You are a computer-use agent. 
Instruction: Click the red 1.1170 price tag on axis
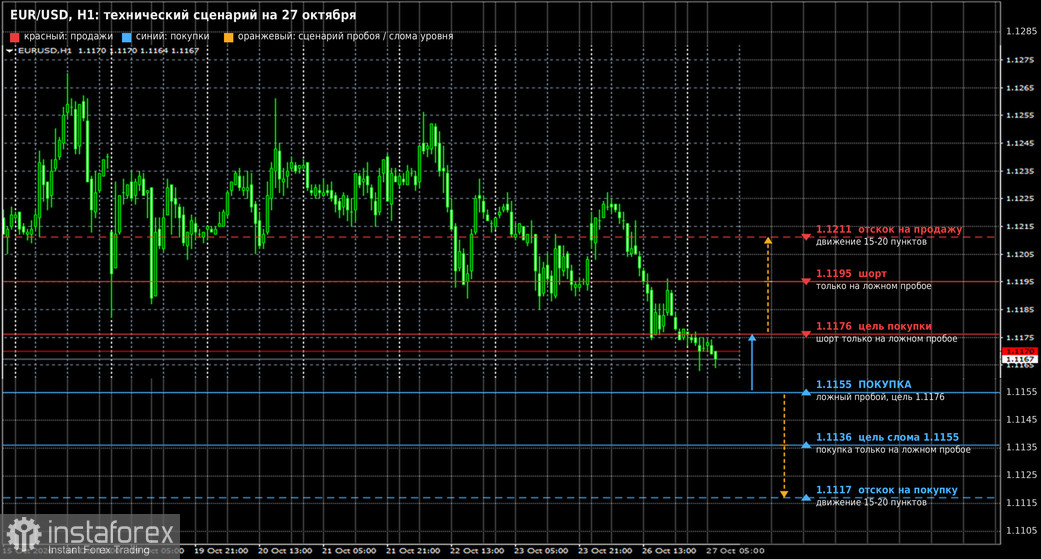click(1020, 351)
